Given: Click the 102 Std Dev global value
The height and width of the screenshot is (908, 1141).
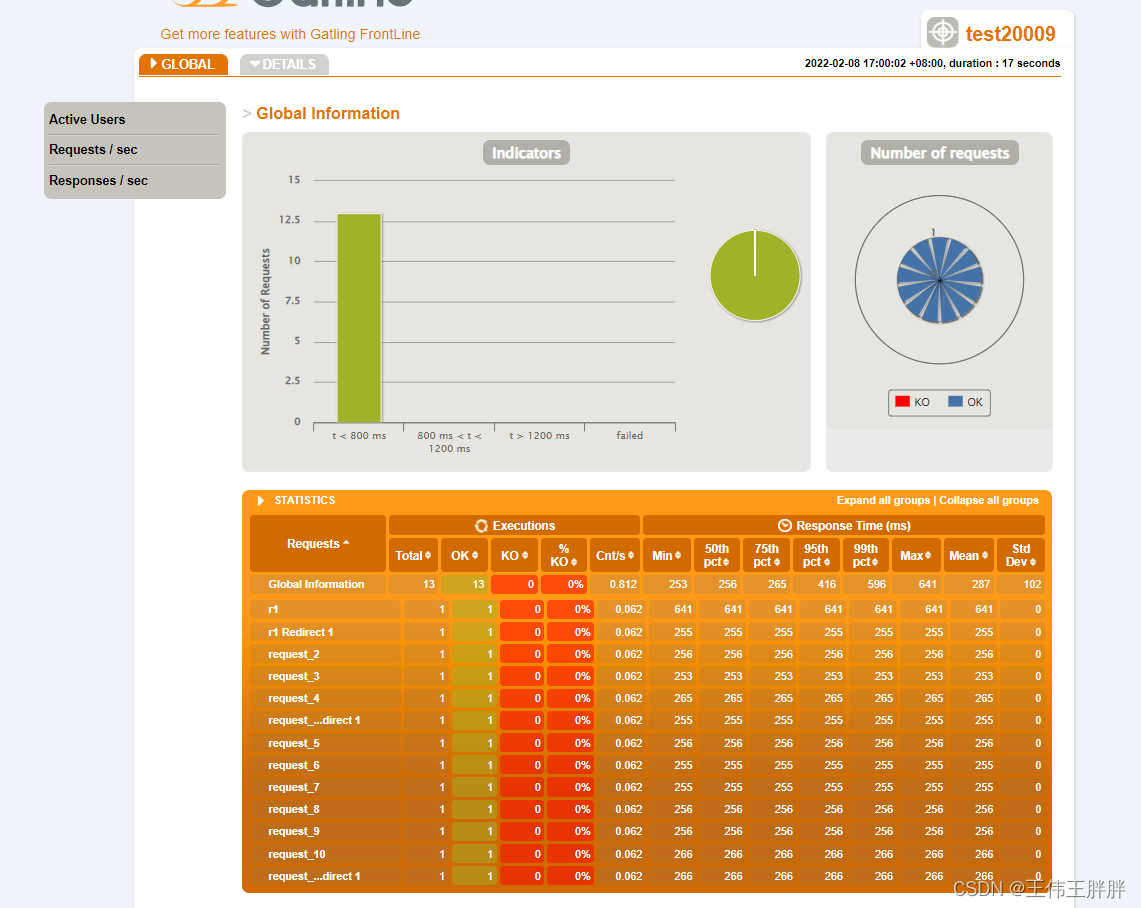Looking at the screenshot, I should pos(1032,584).
